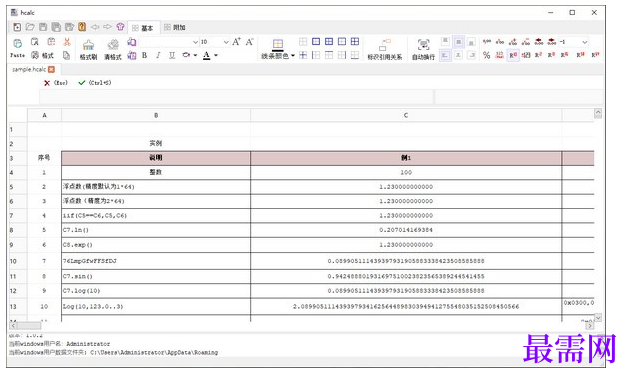This screenshot has height=380, width=635.
Task: Click cell containing C7.log(10)
Action: [156, 291]
